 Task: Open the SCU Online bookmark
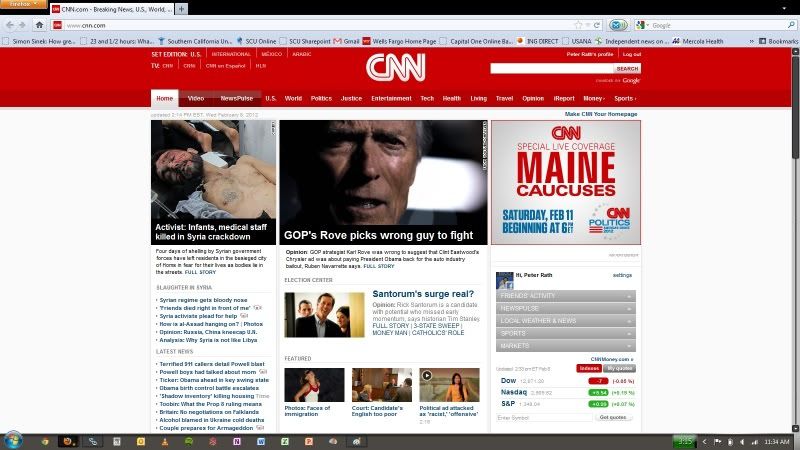[x=256, y=41]
